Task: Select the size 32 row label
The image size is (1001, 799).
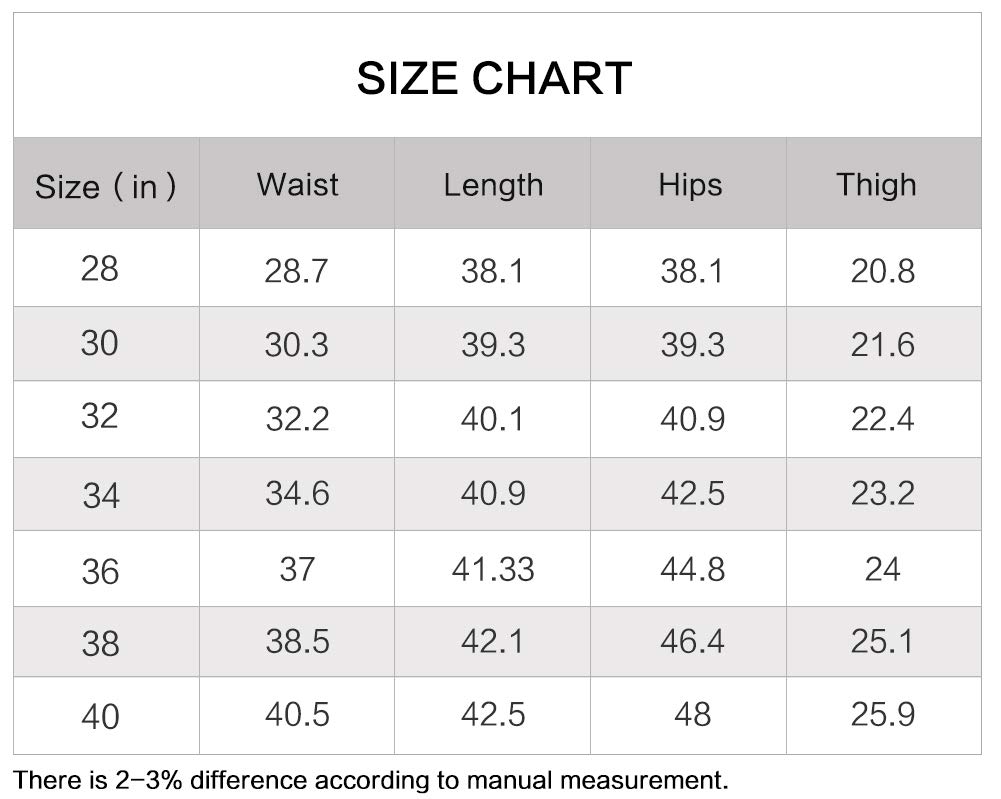Action: pyautogui.click(x=100, y=417)
